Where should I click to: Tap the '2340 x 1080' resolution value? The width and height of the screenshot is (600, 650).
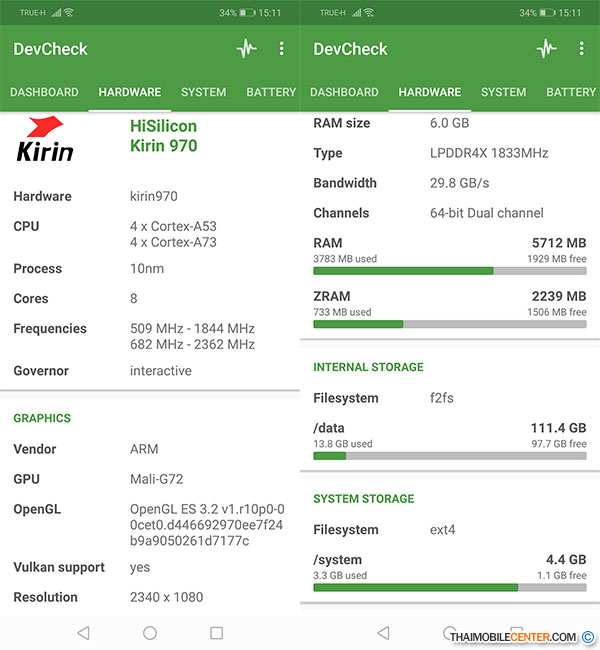pyautogui.click(x=167, y=597)
